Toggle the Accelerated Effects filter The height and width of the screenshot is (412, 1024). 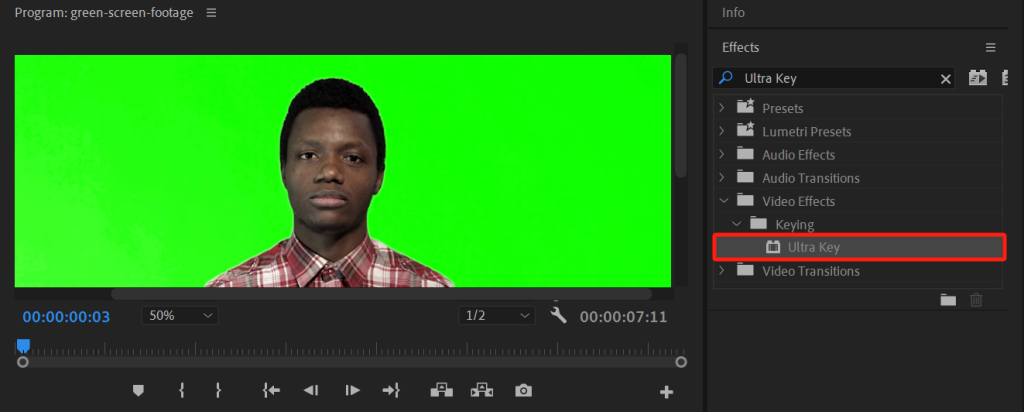(x=978, y=78)
